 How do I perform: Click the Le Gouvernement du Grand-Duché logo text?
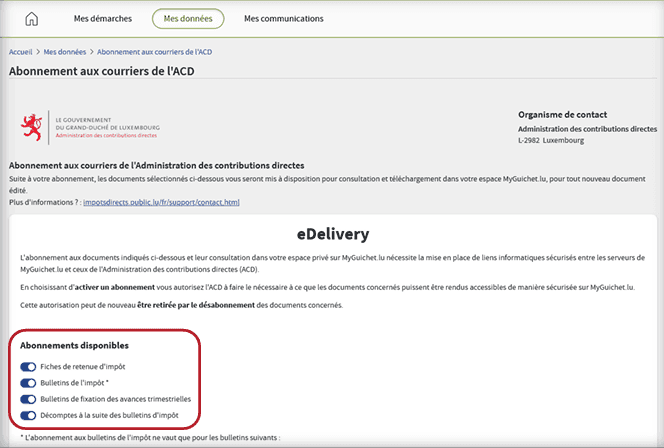click(107, 126)
